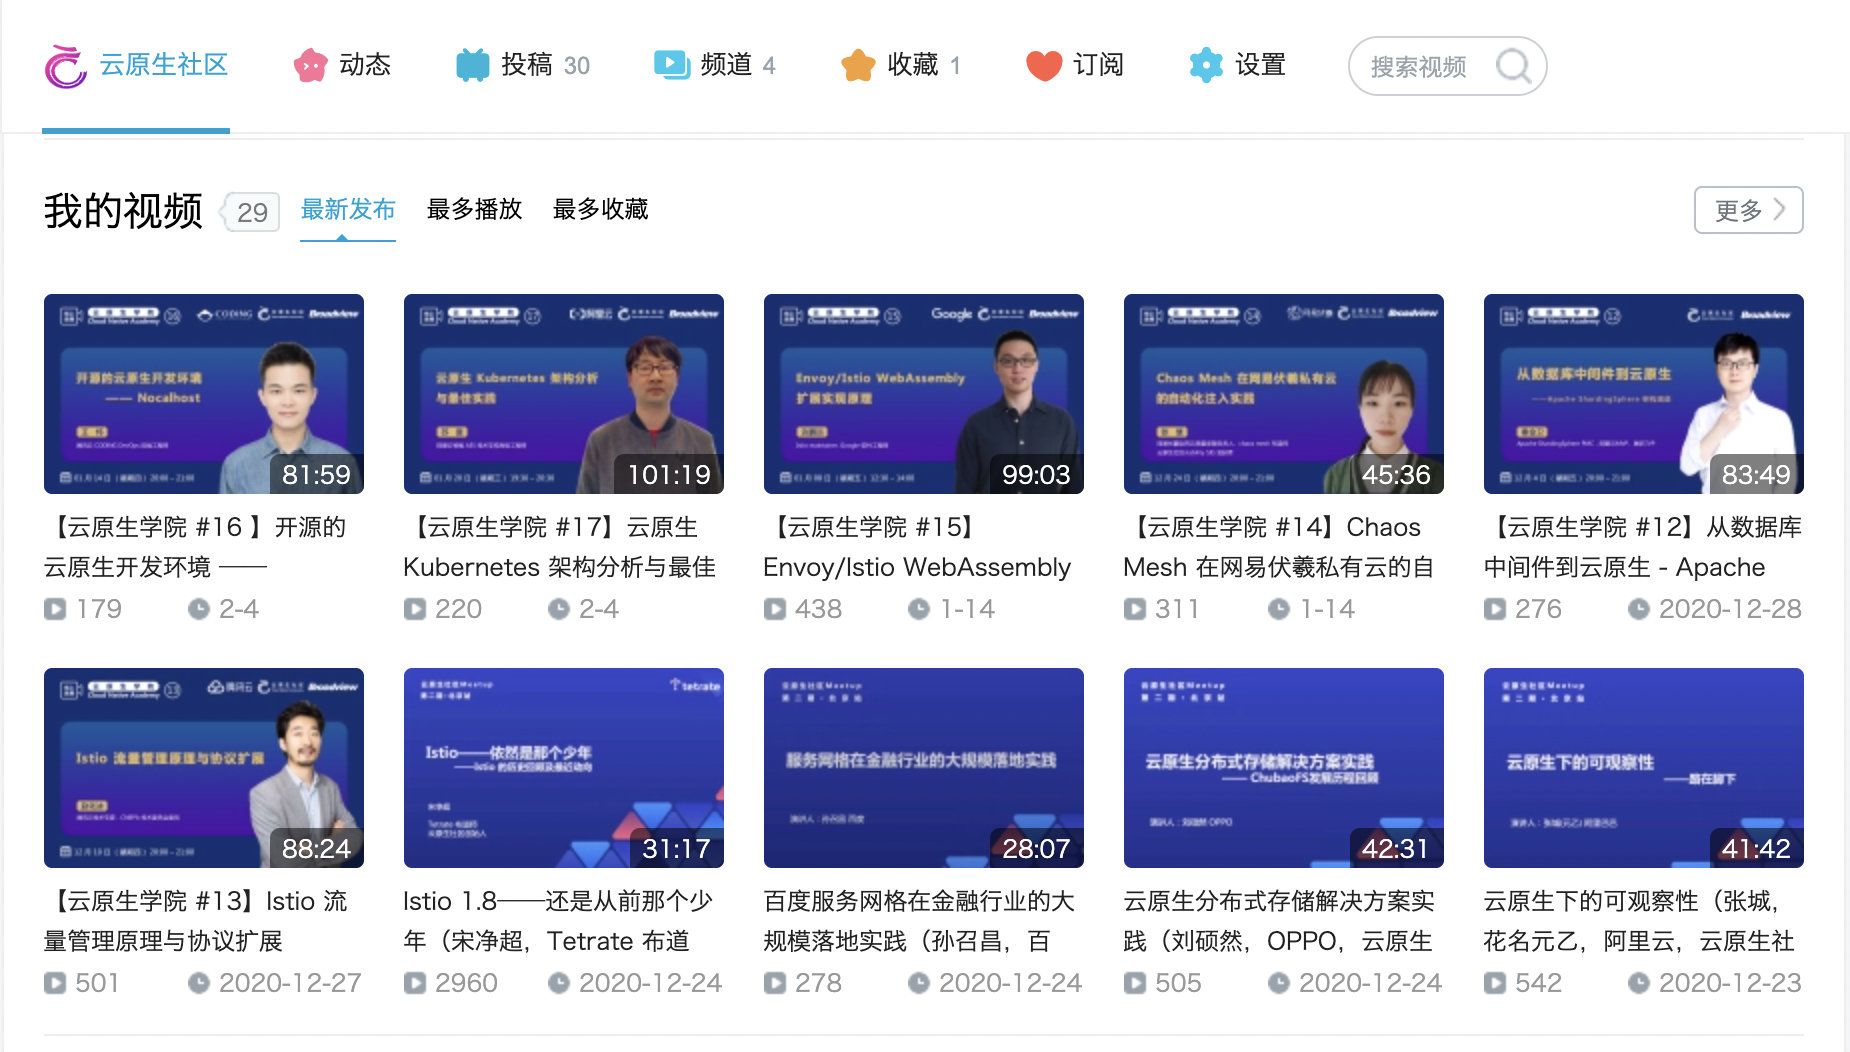Open 云原生分布式存储解决方案实践 video title
Screen dimensions: 1850x1052
click(x=1279, y=921)
